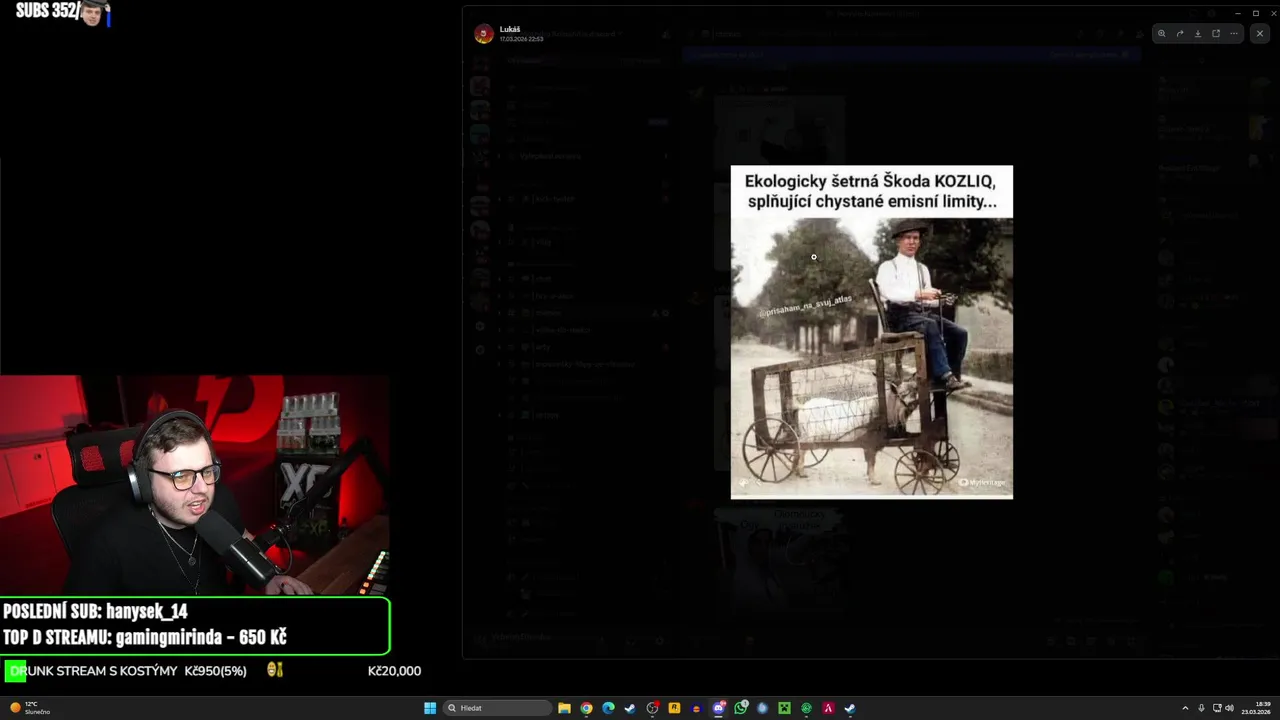Viewport: 1280px width, 720px height.
Task: Forward the image using the arrow icon
Action: tap(1179, 33)
